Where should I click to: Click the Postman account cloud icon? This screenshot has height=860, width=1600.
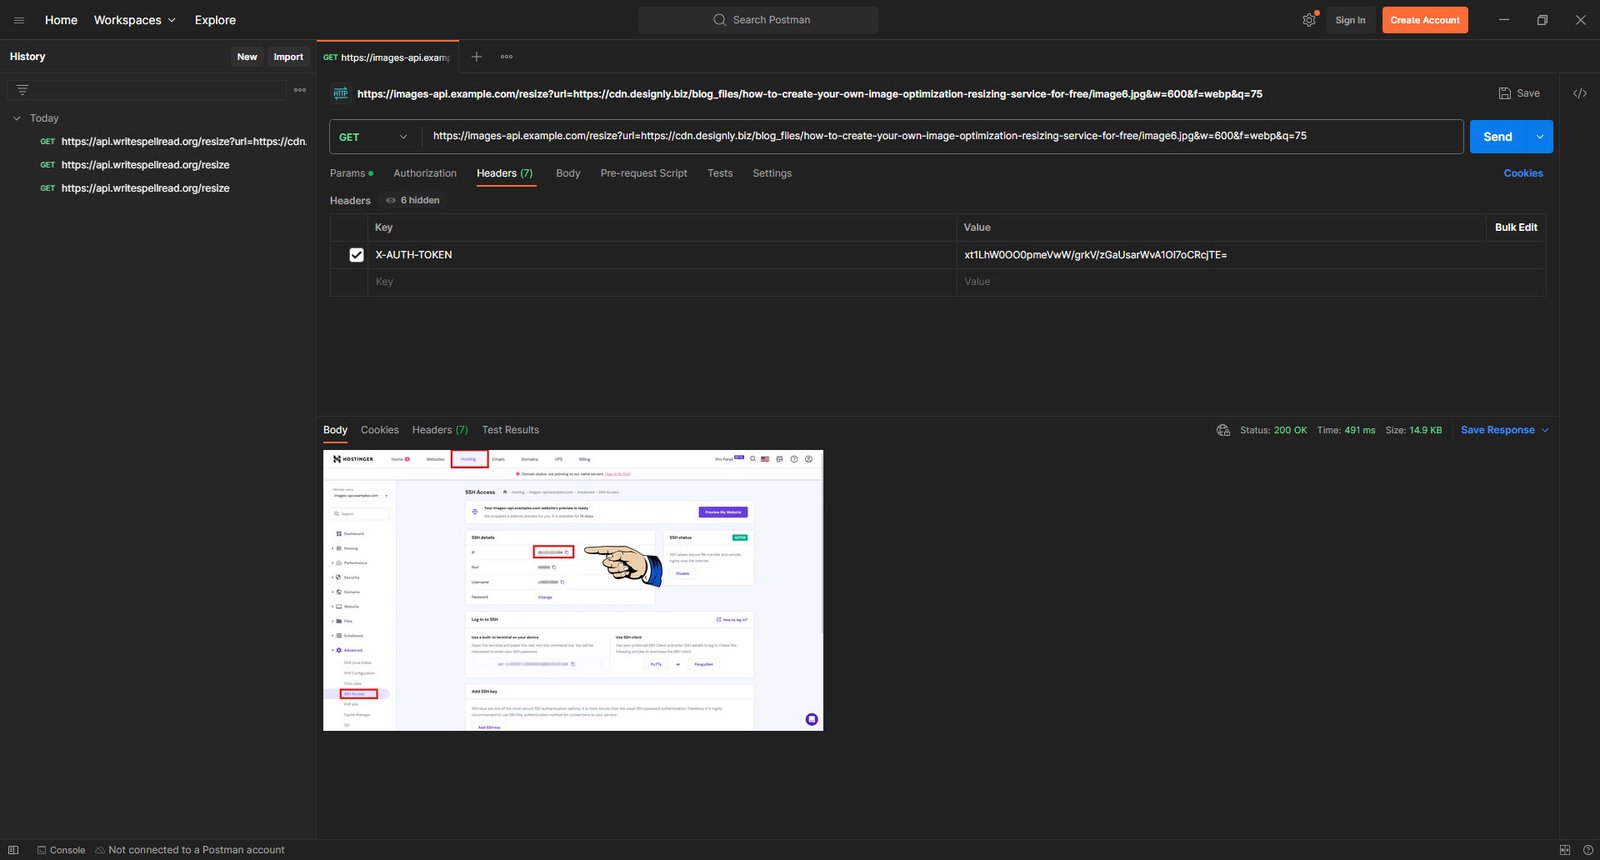click(x=100, y=850)
